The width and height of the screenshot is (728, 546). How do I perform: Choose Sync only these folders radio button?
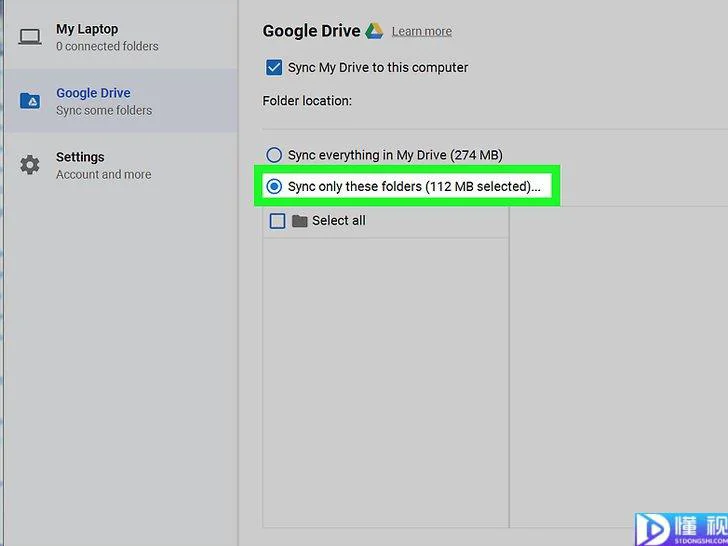click(274, 187)
